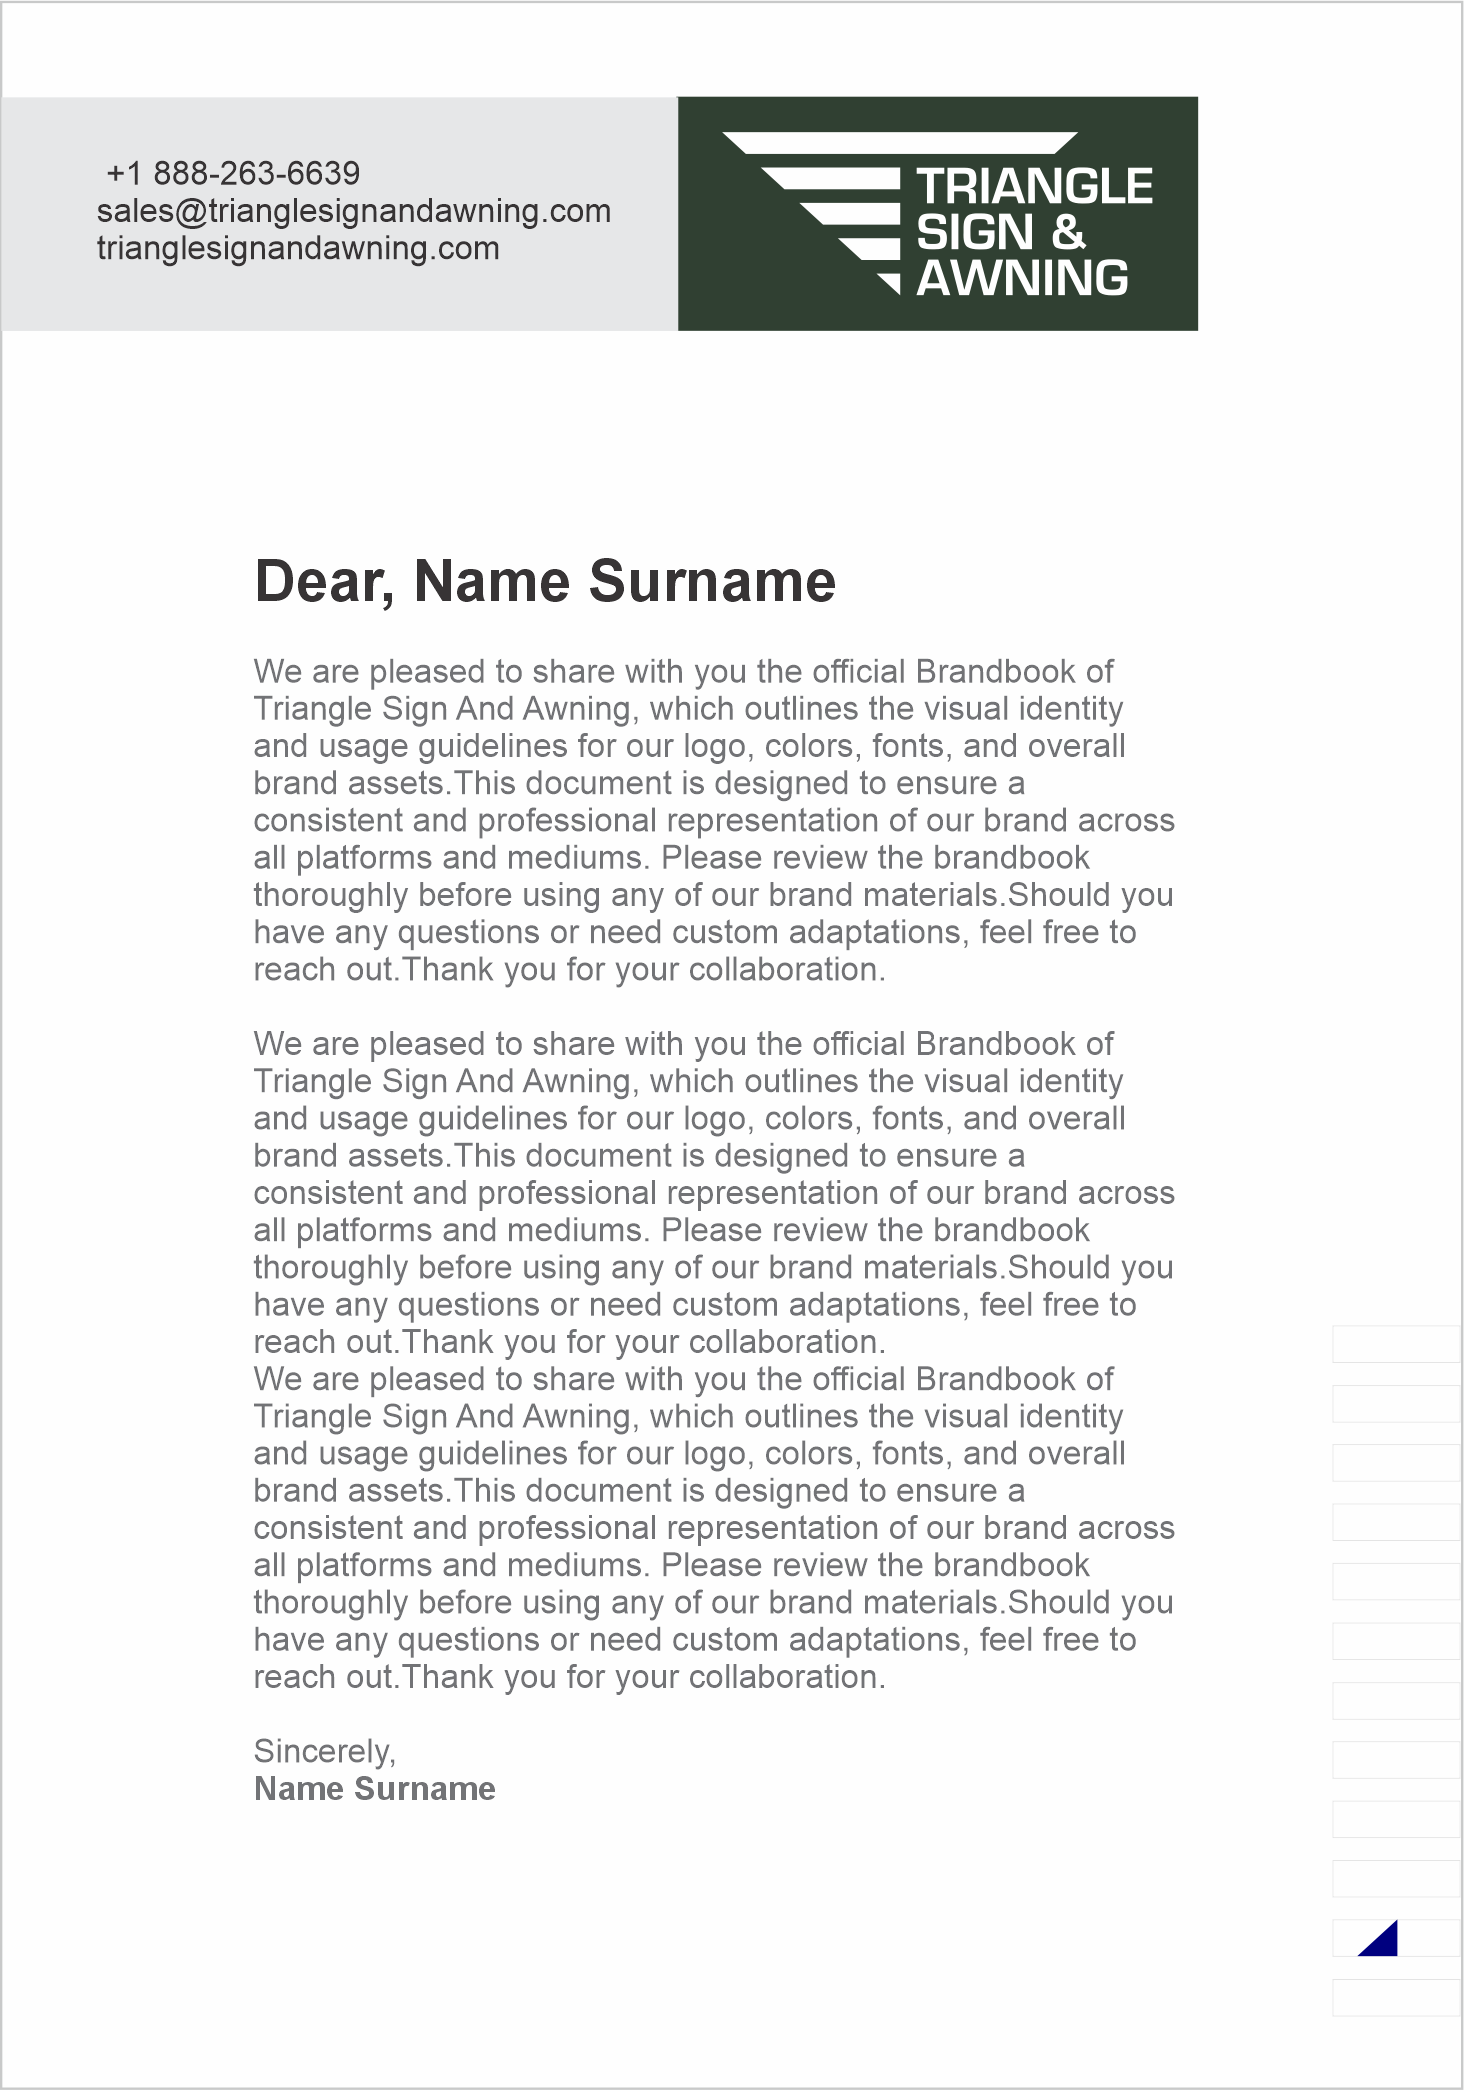Select the topmost empty box on right edge
This screenshot has width=1464, height=2090.
[x=1397, y=1344]
